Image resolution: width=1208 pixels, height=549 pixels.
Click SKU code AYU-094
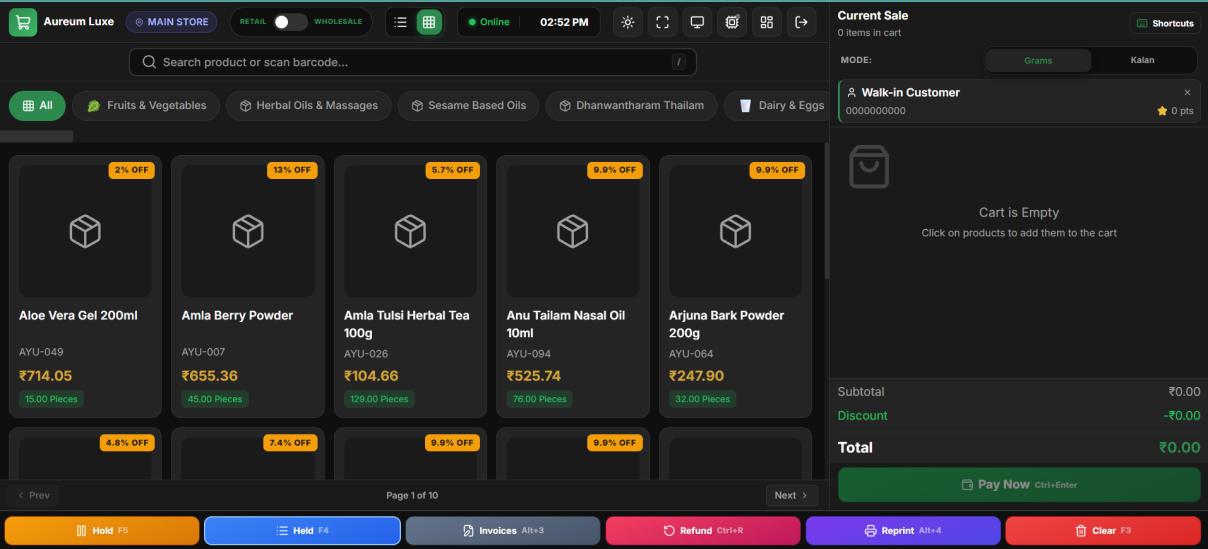click(x=529, y=354)
